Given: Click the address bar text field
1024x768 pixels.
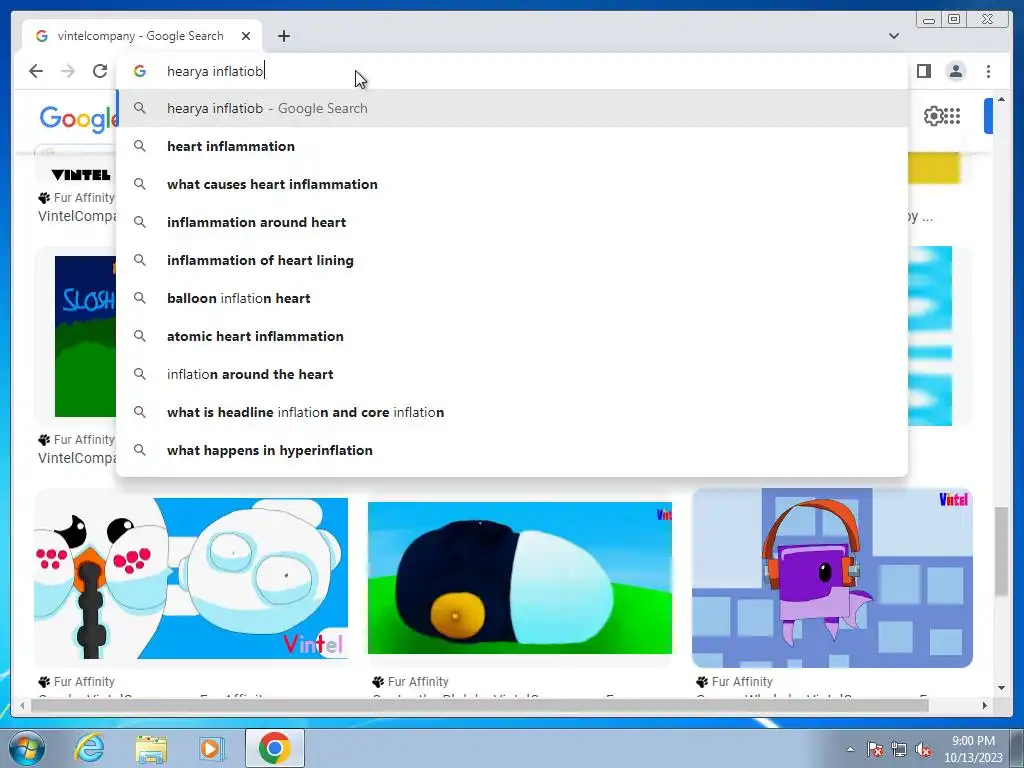Looking at the screenshot, I should pyautogui.click(x=513, y=71).
